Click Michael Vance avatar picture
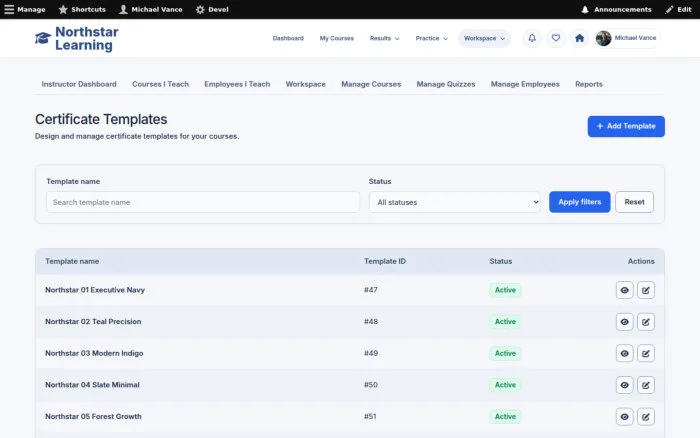The image size is (700, 438). (x=603, y=38)
